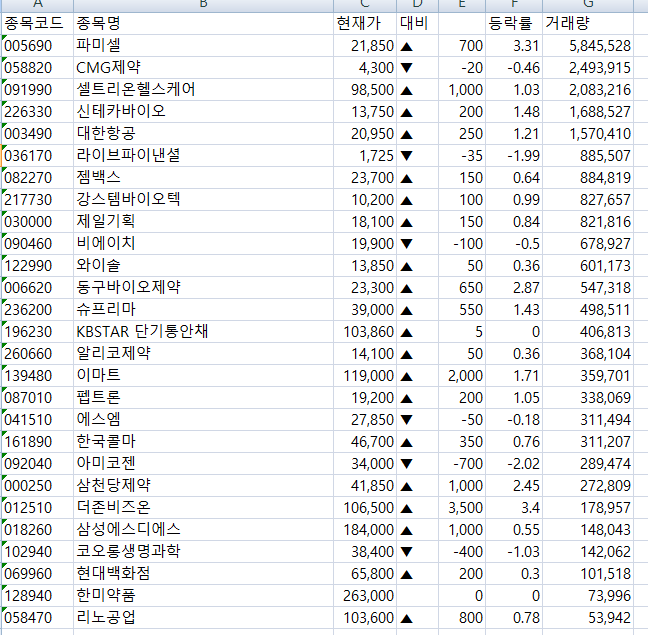Screen dimensions: 648x635
Task: Click the 더존비즈온 name cell
Action: coord(203,507)
